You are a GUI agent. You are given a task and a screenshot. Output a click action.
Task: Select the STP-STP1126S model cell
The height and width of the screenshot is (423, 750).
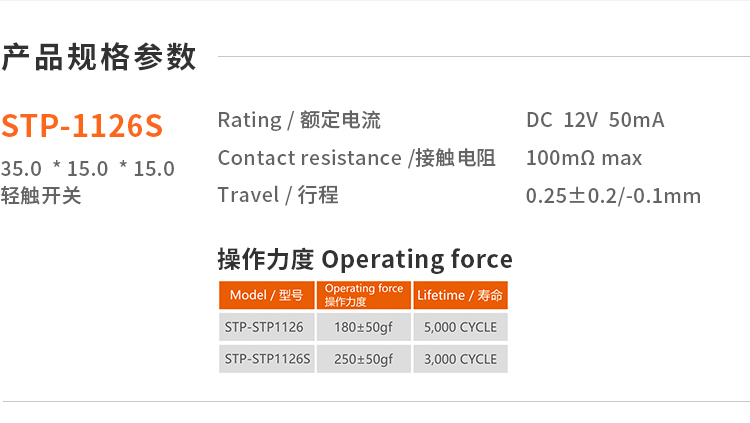[267, 359]
